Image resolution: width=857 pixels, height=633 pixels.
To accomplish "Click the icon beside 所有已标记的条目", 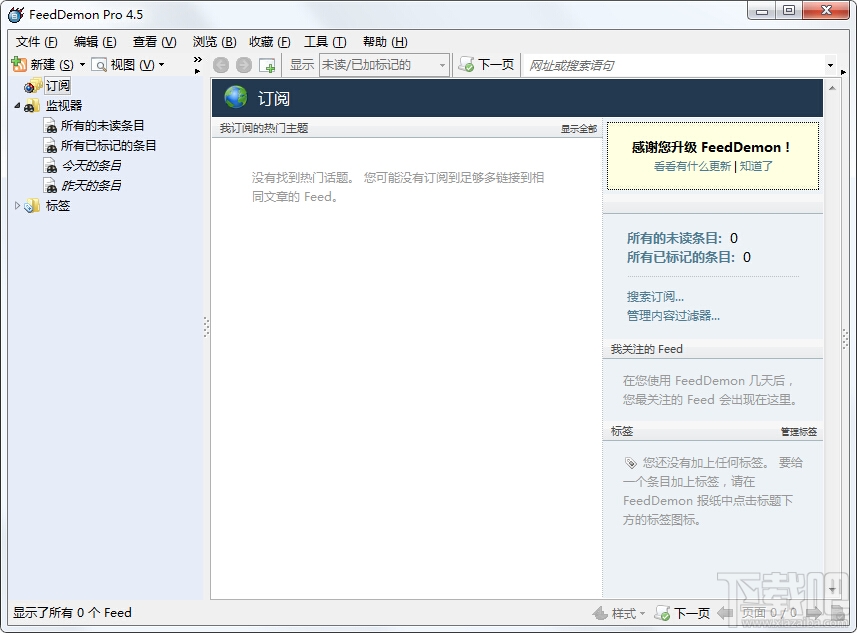I will coord(50,146).
